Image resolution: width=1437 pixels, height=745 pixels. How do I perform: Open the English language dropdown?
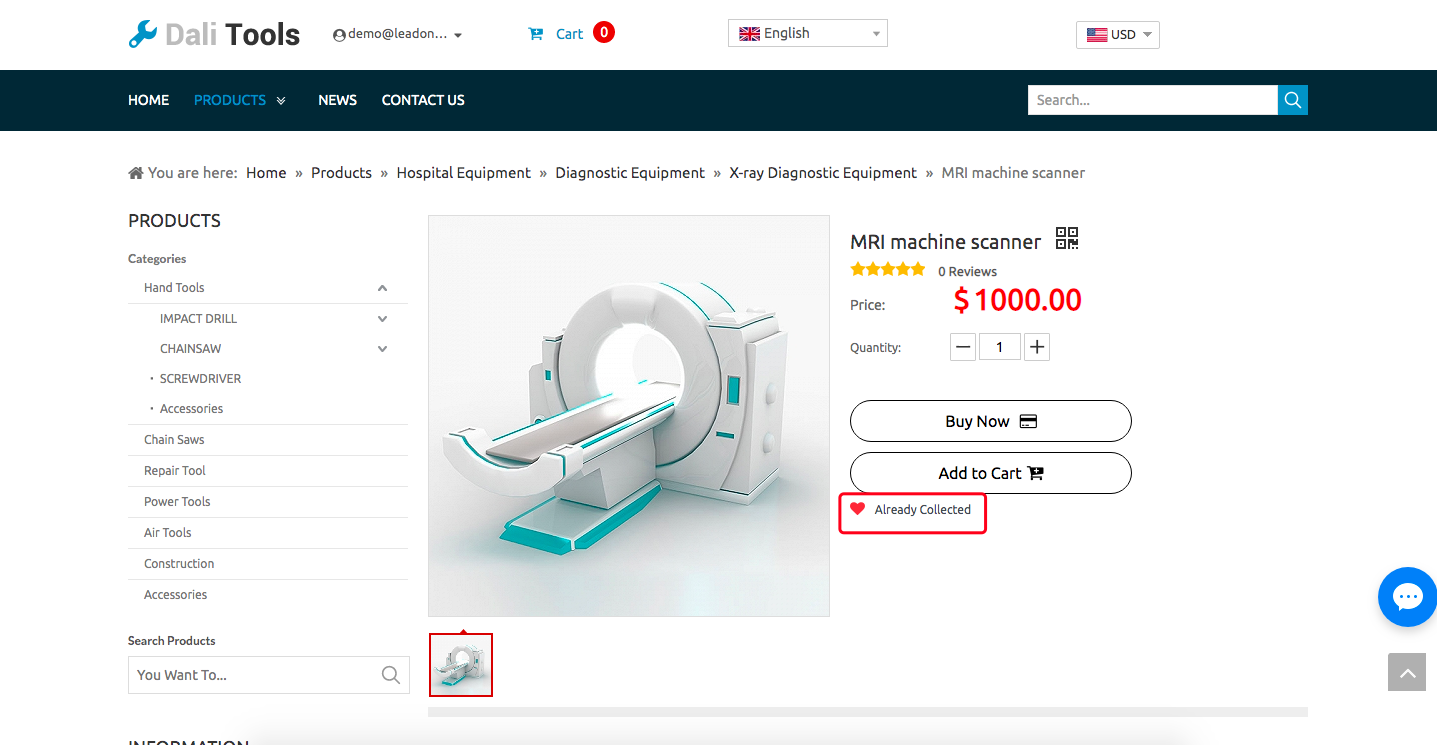pos(807,33)
